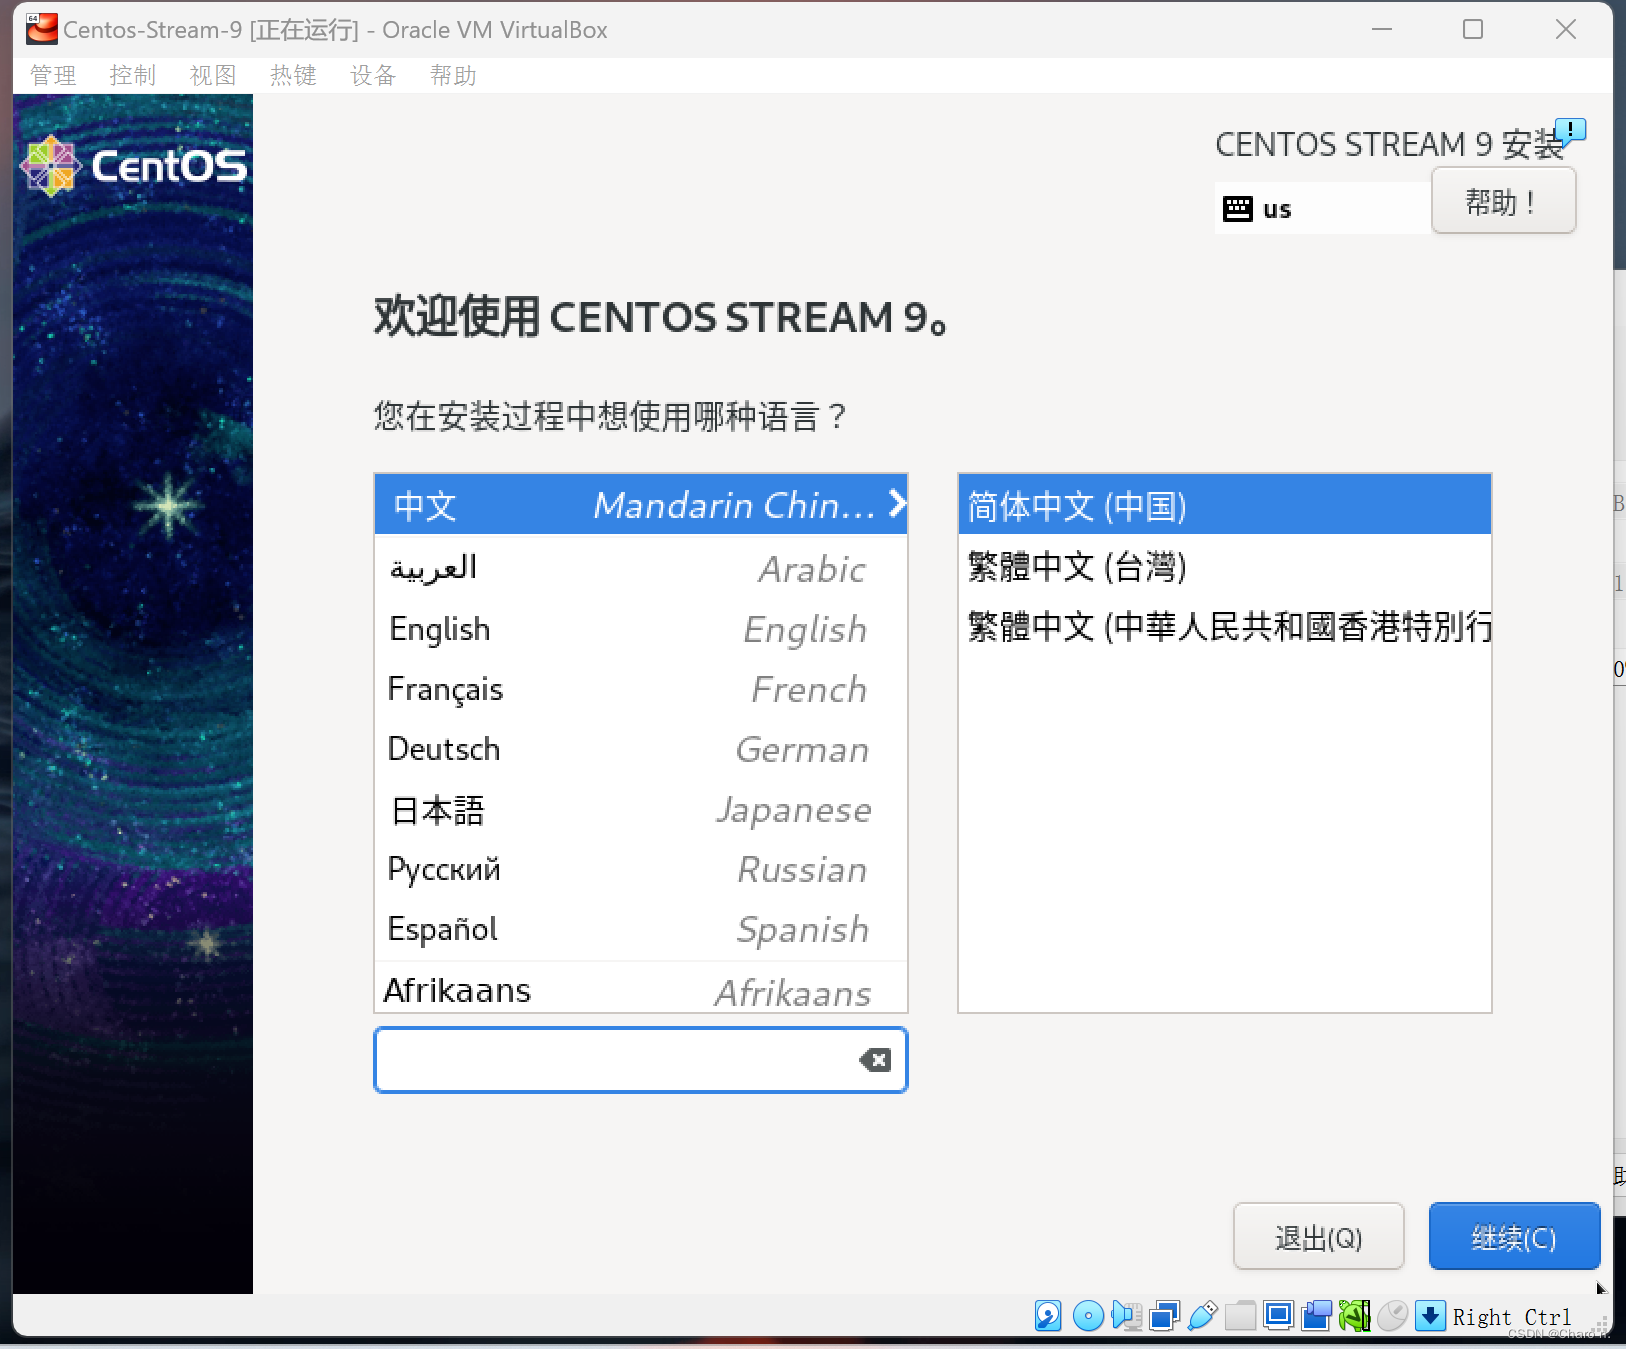1626x1349 pixels.
Task: Click the pre-release warning notification icon
Action: pos(1571,131)
